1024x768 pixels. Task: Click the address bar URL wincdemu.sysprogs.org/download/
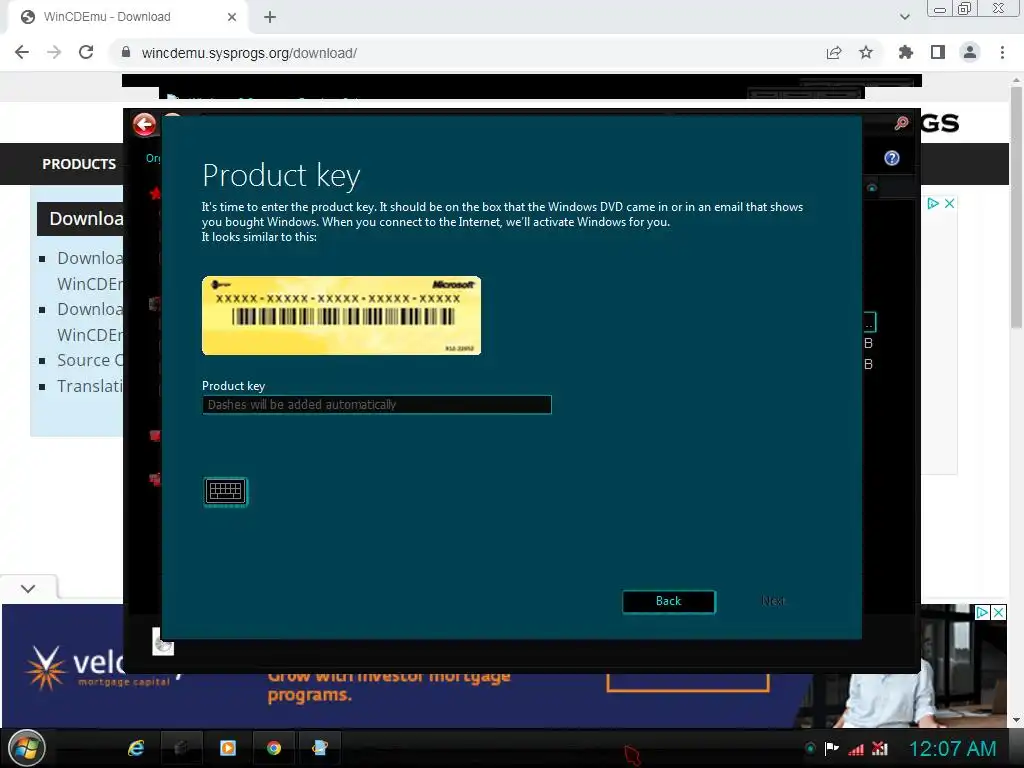click(x=249, y=53)
